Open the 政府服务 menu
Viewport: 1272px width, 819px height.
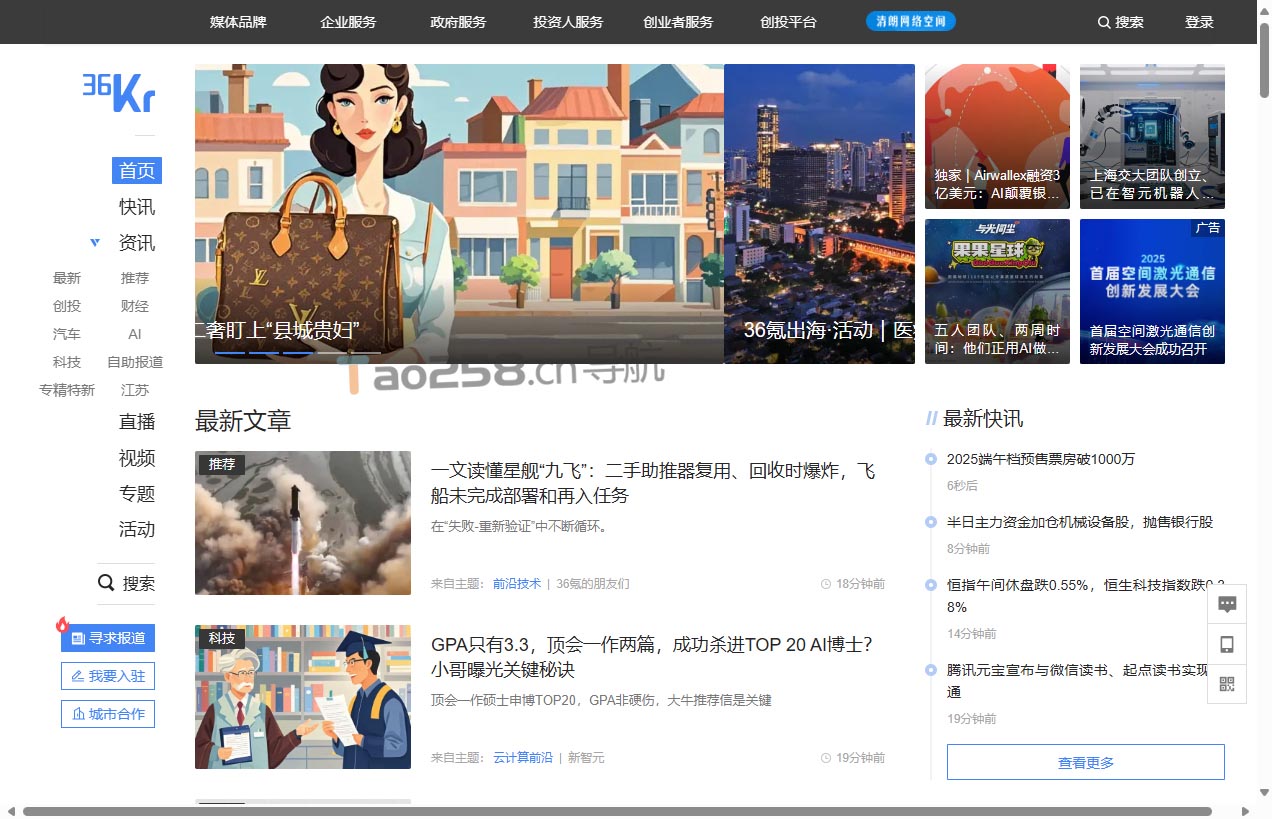(458, 22)
